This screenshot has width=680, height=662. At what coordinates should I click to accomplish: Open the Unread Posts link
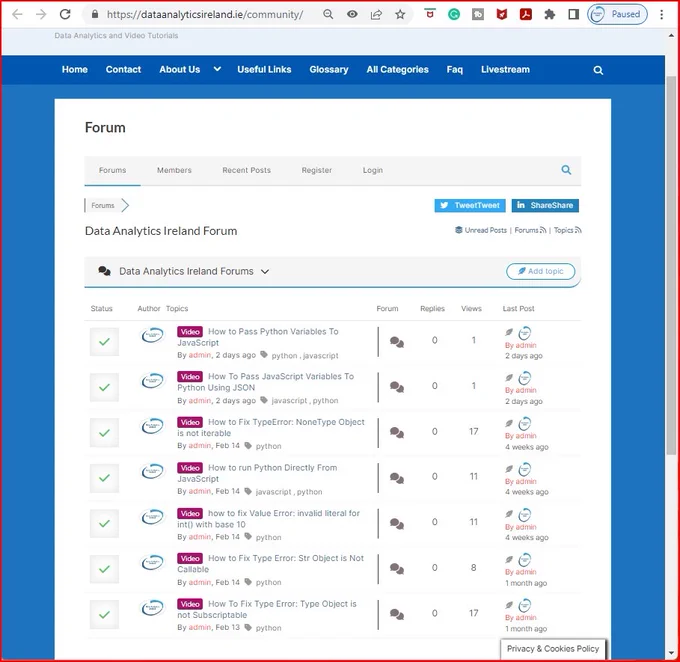pyautogui.click(x=481, y=230)
